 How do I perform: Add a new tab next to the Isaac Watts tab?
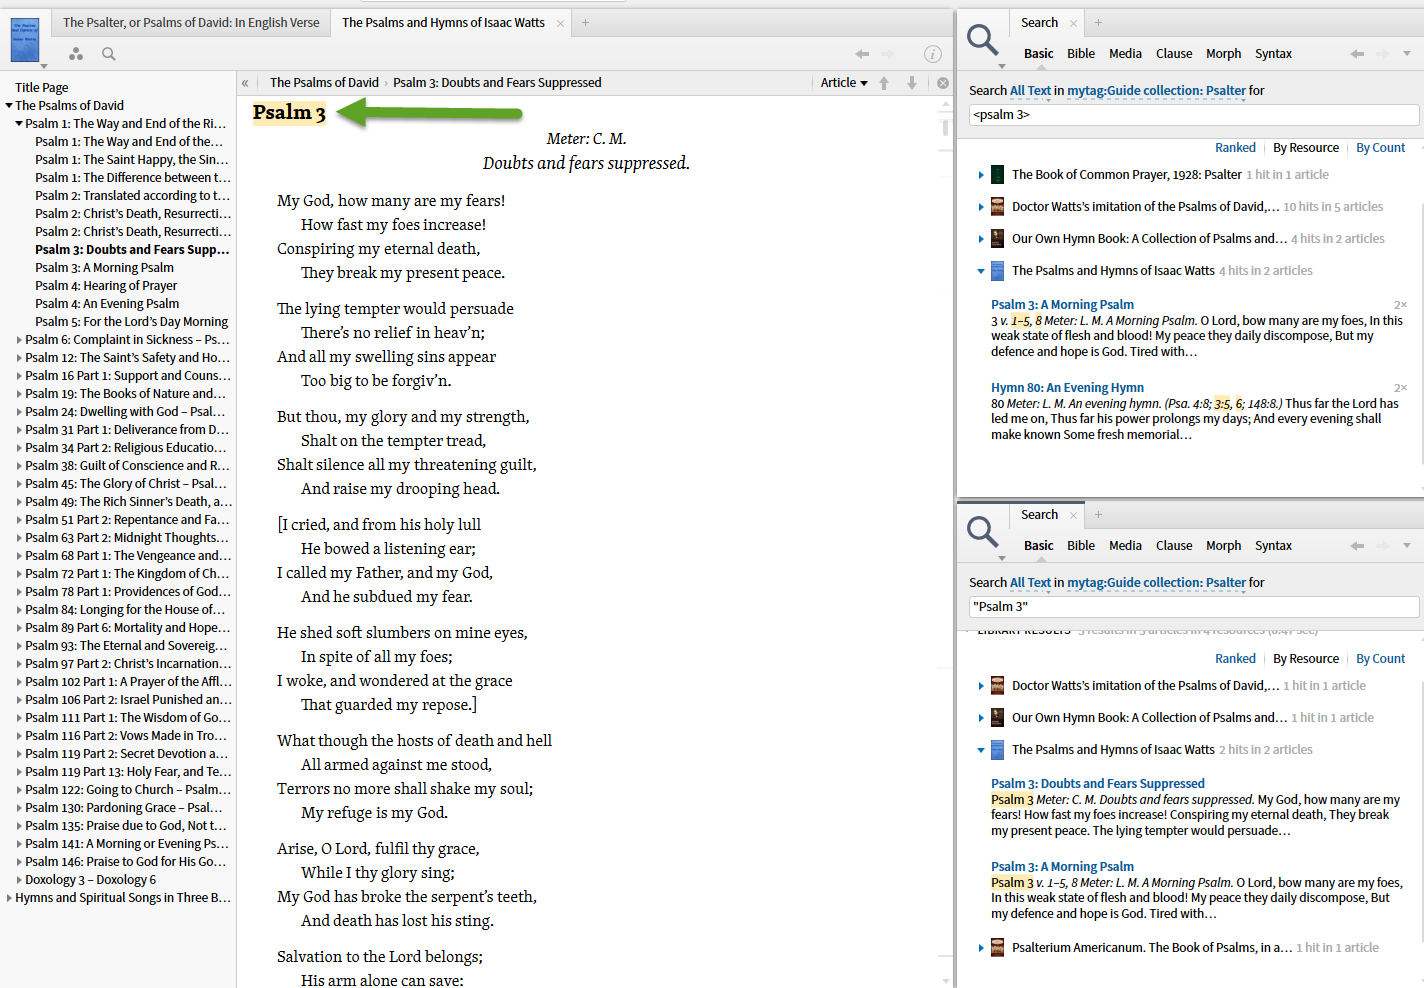(586, 23)
